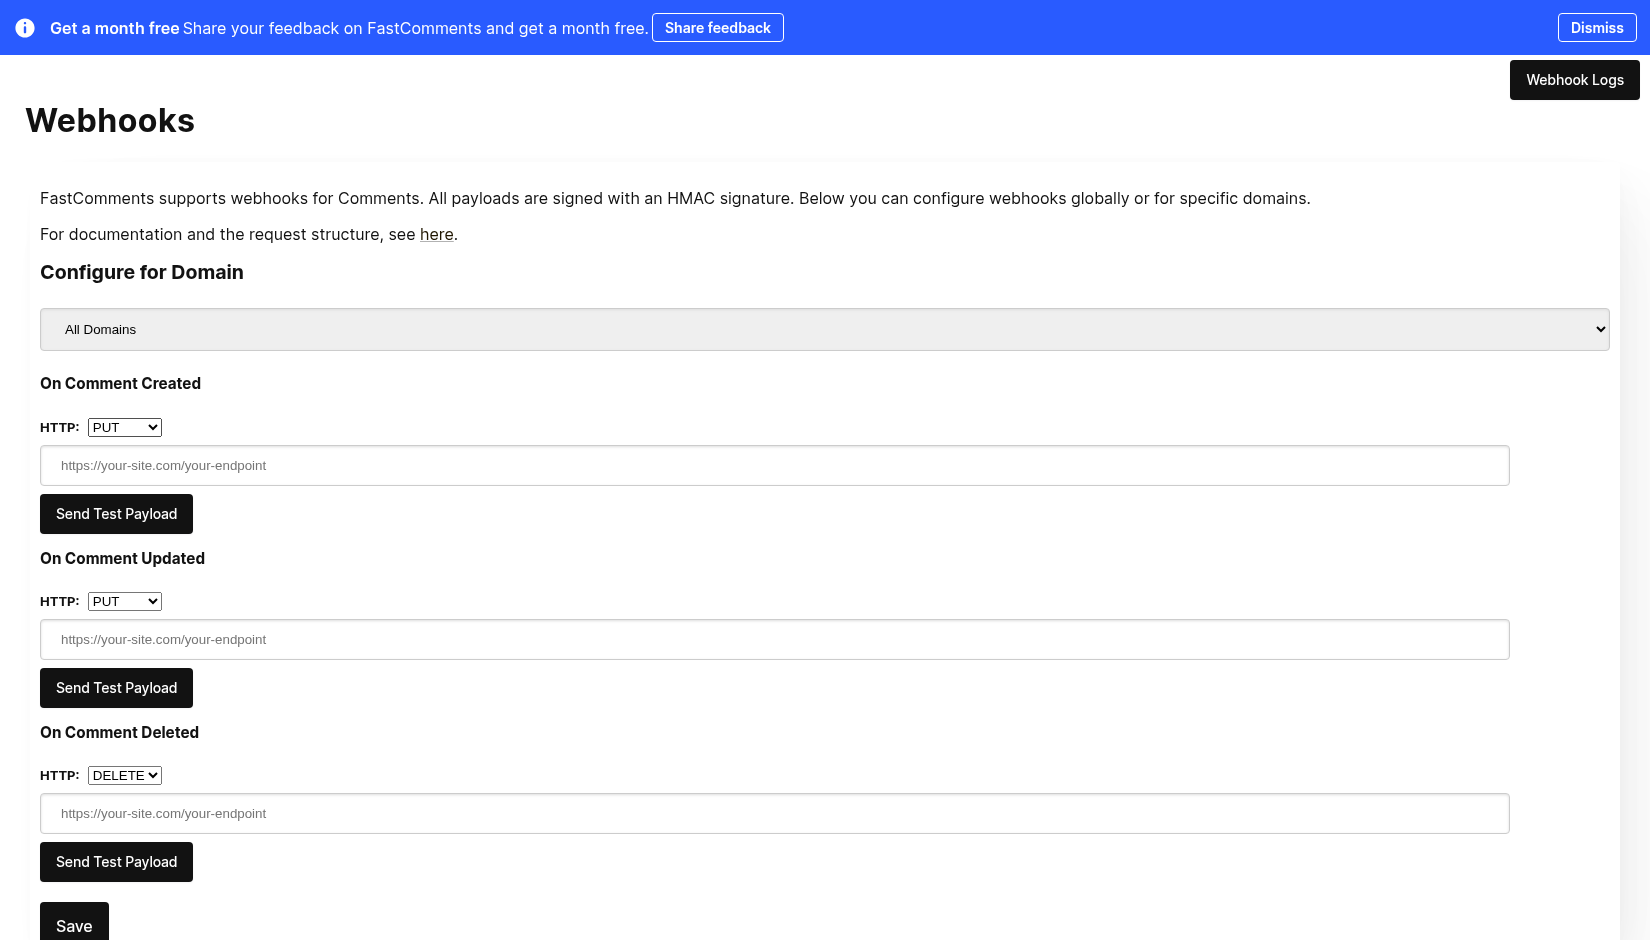Click the Webhooks page heading
The width and height of the screenshot is (1650, 940).
pos(110,121)
